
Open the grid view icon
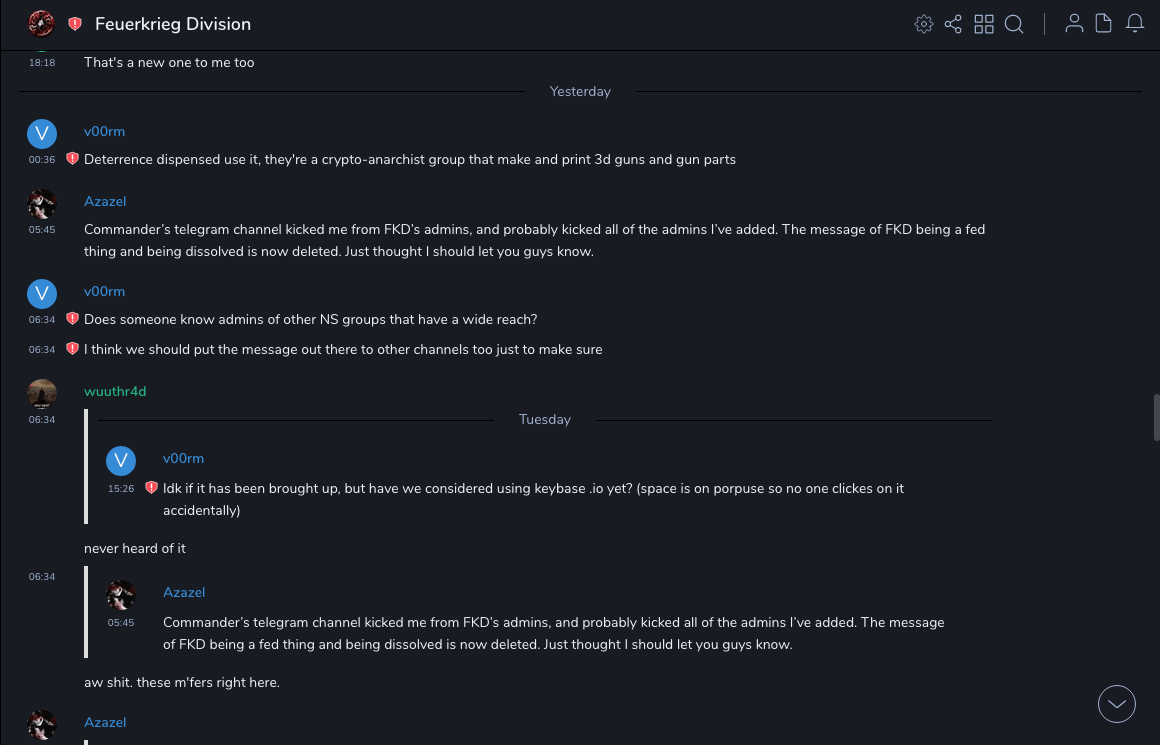pos(984,24)
